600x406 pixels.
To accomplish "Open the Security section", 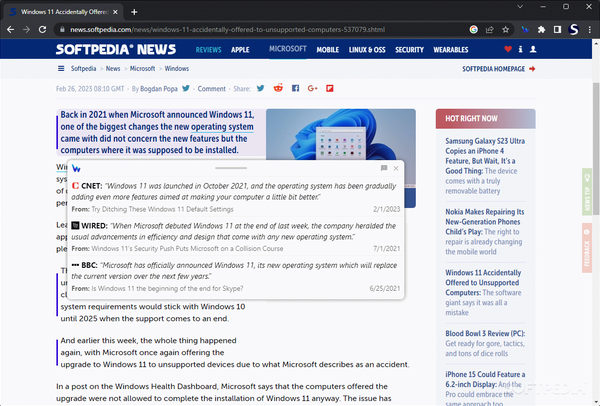I will click(409, 50).
